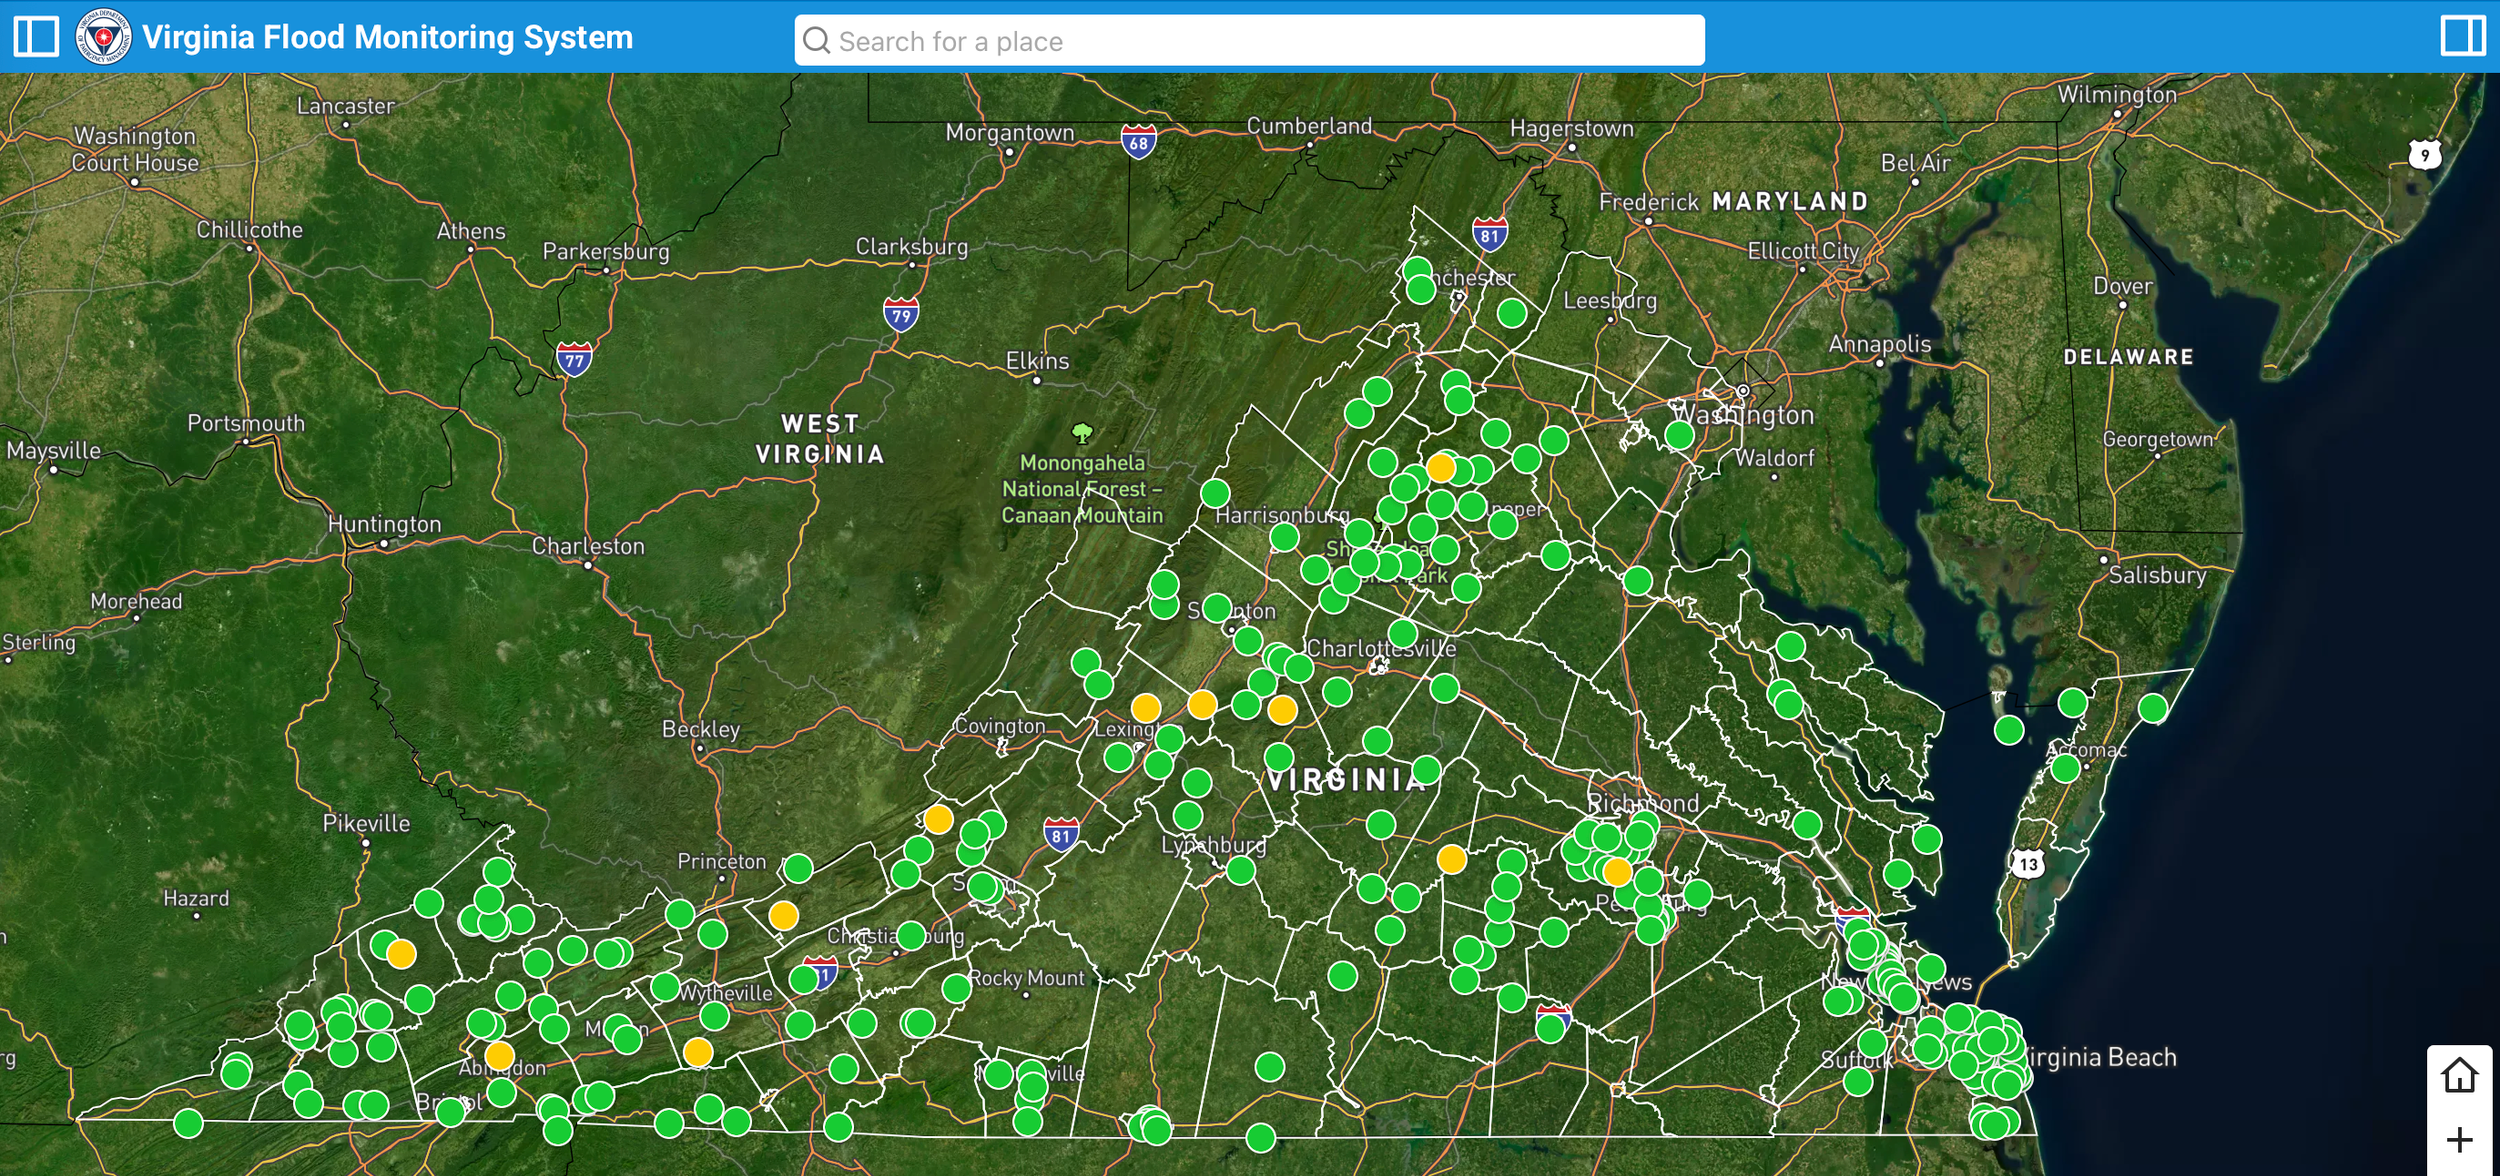The image size is (2500, 1176).
Task: Toggle the right sidebar panel icon
Action: [x=2462, y=37]
